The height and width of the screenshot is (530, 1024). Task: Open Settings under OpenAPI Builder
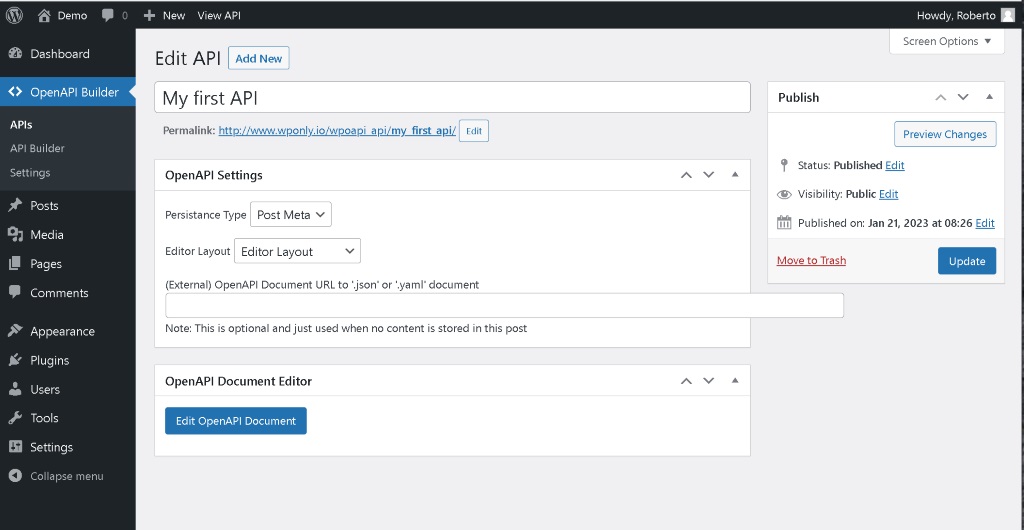coord(30,173)
